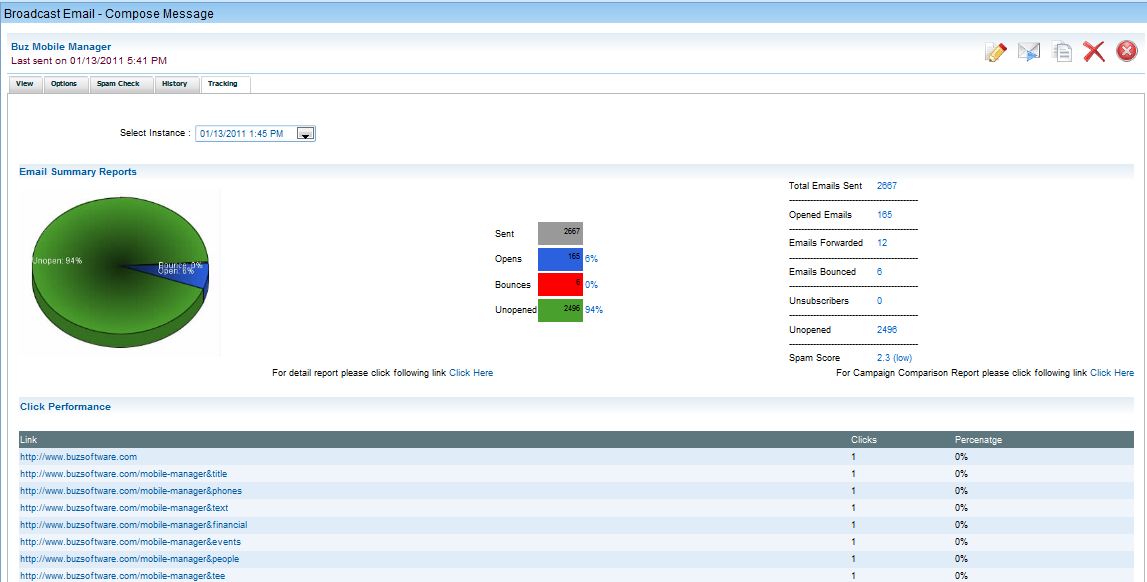Click the red circle close icon
This screenshot has width=1147, height=582.
click(1127, 52)
